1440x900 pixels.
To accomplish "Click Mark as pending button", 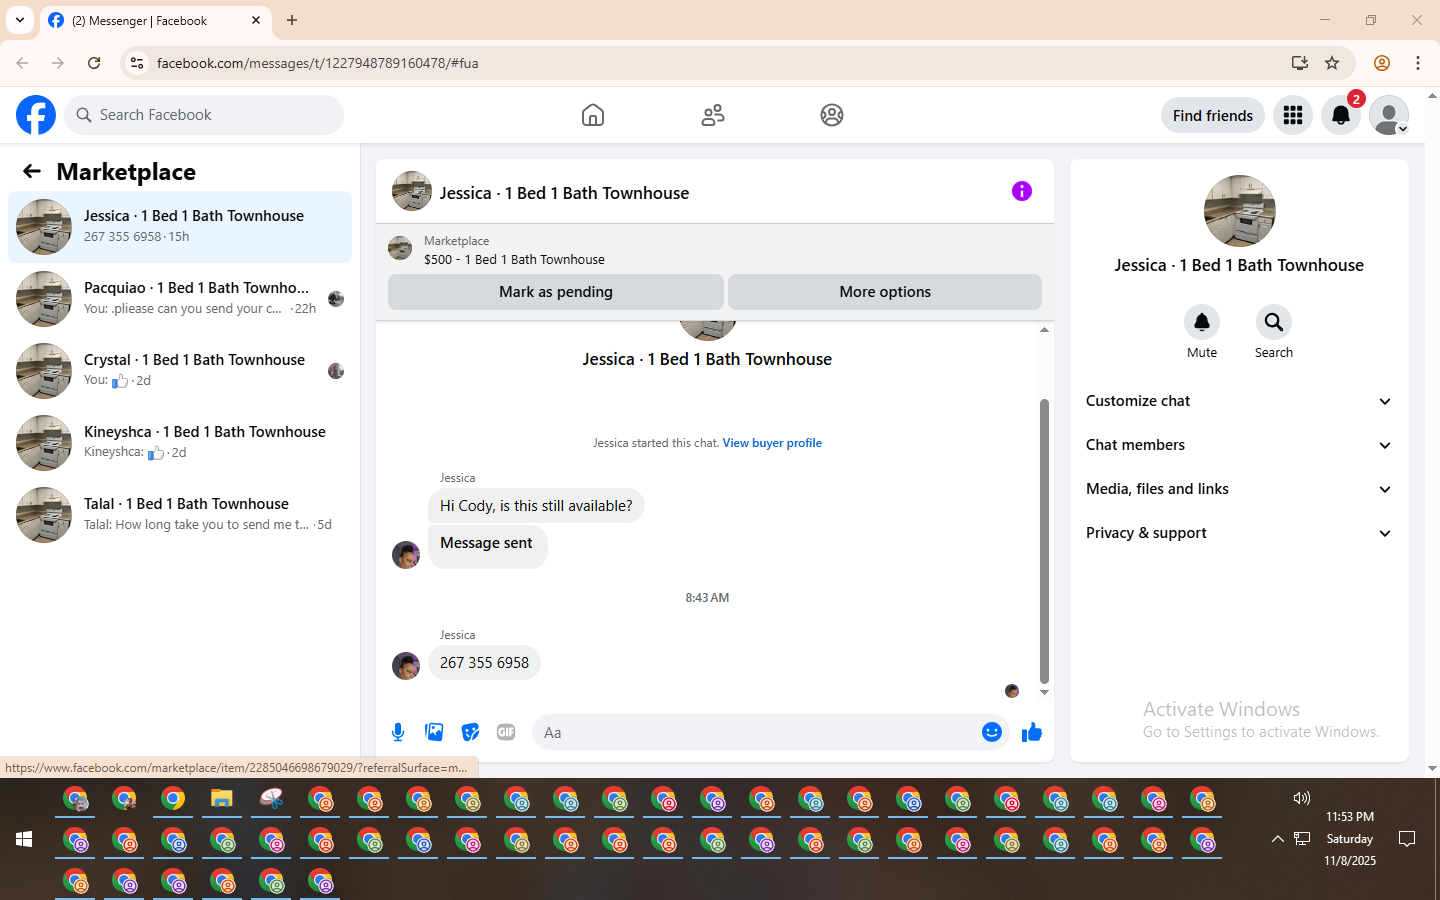I will point(556,292).
